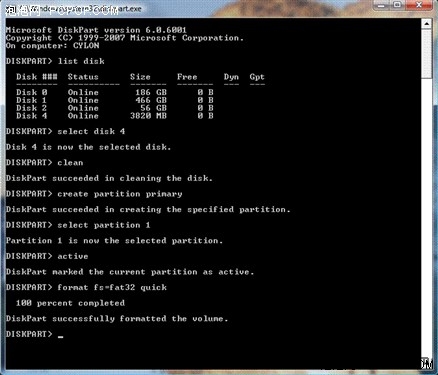Click the 'clean' command text
This screenshot has width=438, height=375.
(x=70, y=163)
